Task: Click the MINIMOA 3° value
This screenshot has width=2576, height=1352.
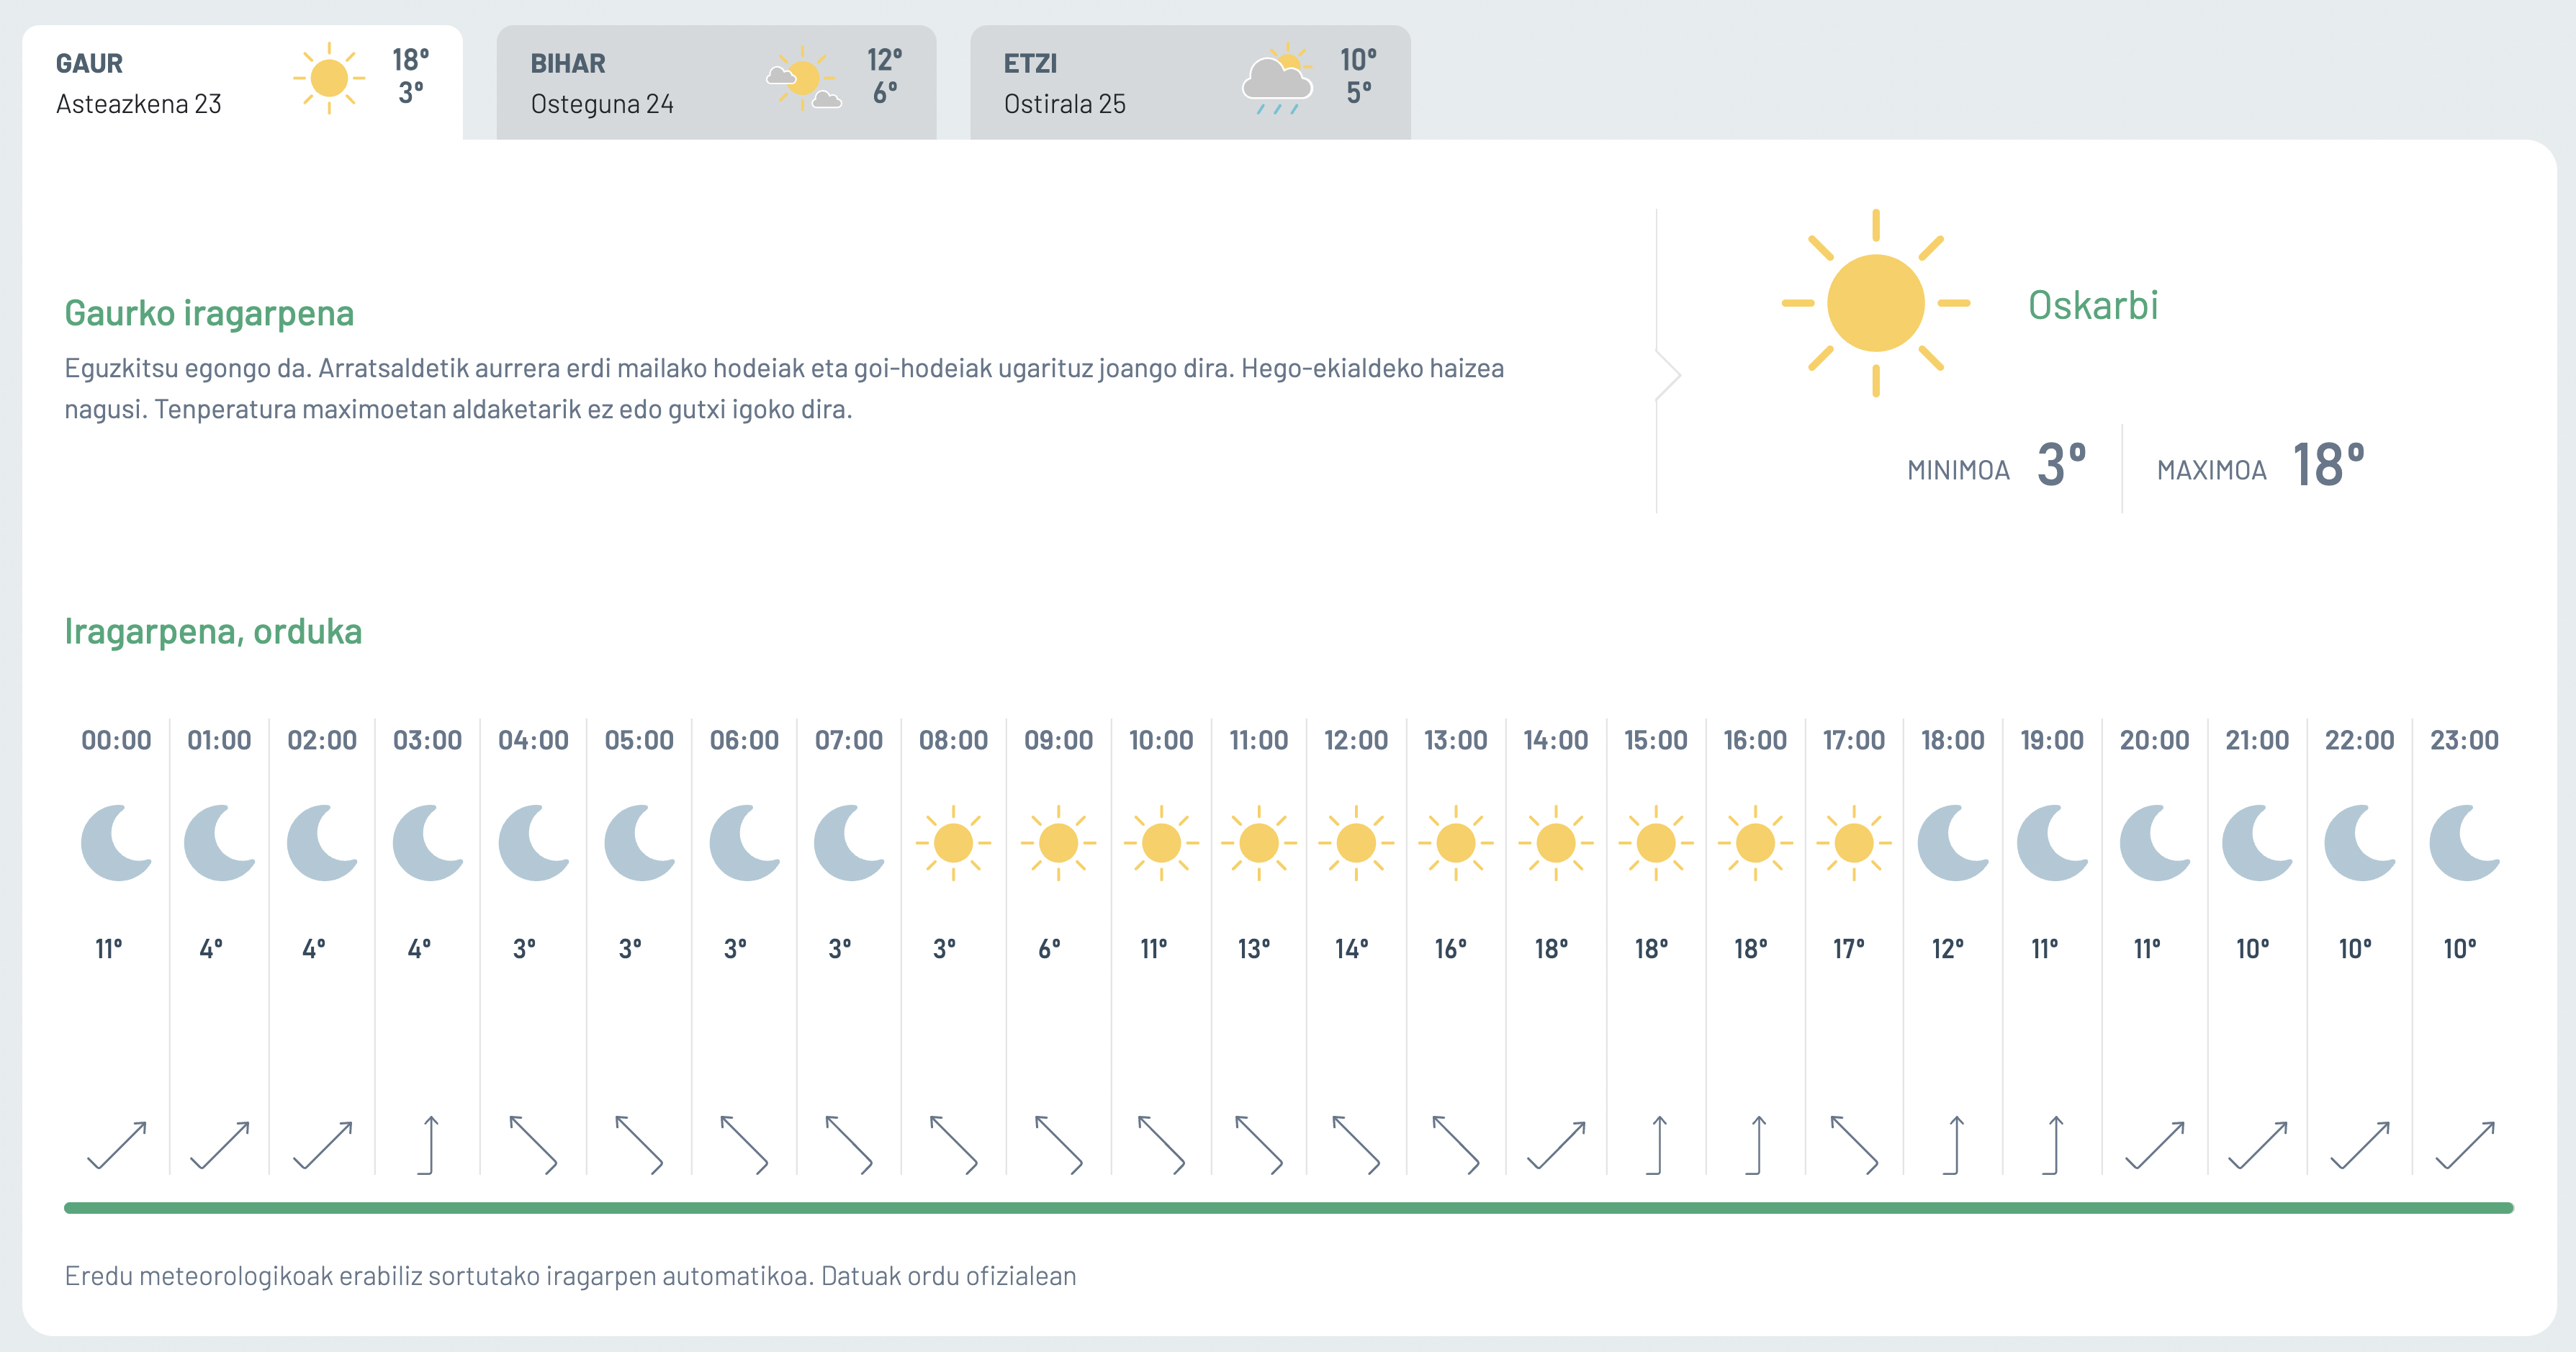Action: (2061, 466)
